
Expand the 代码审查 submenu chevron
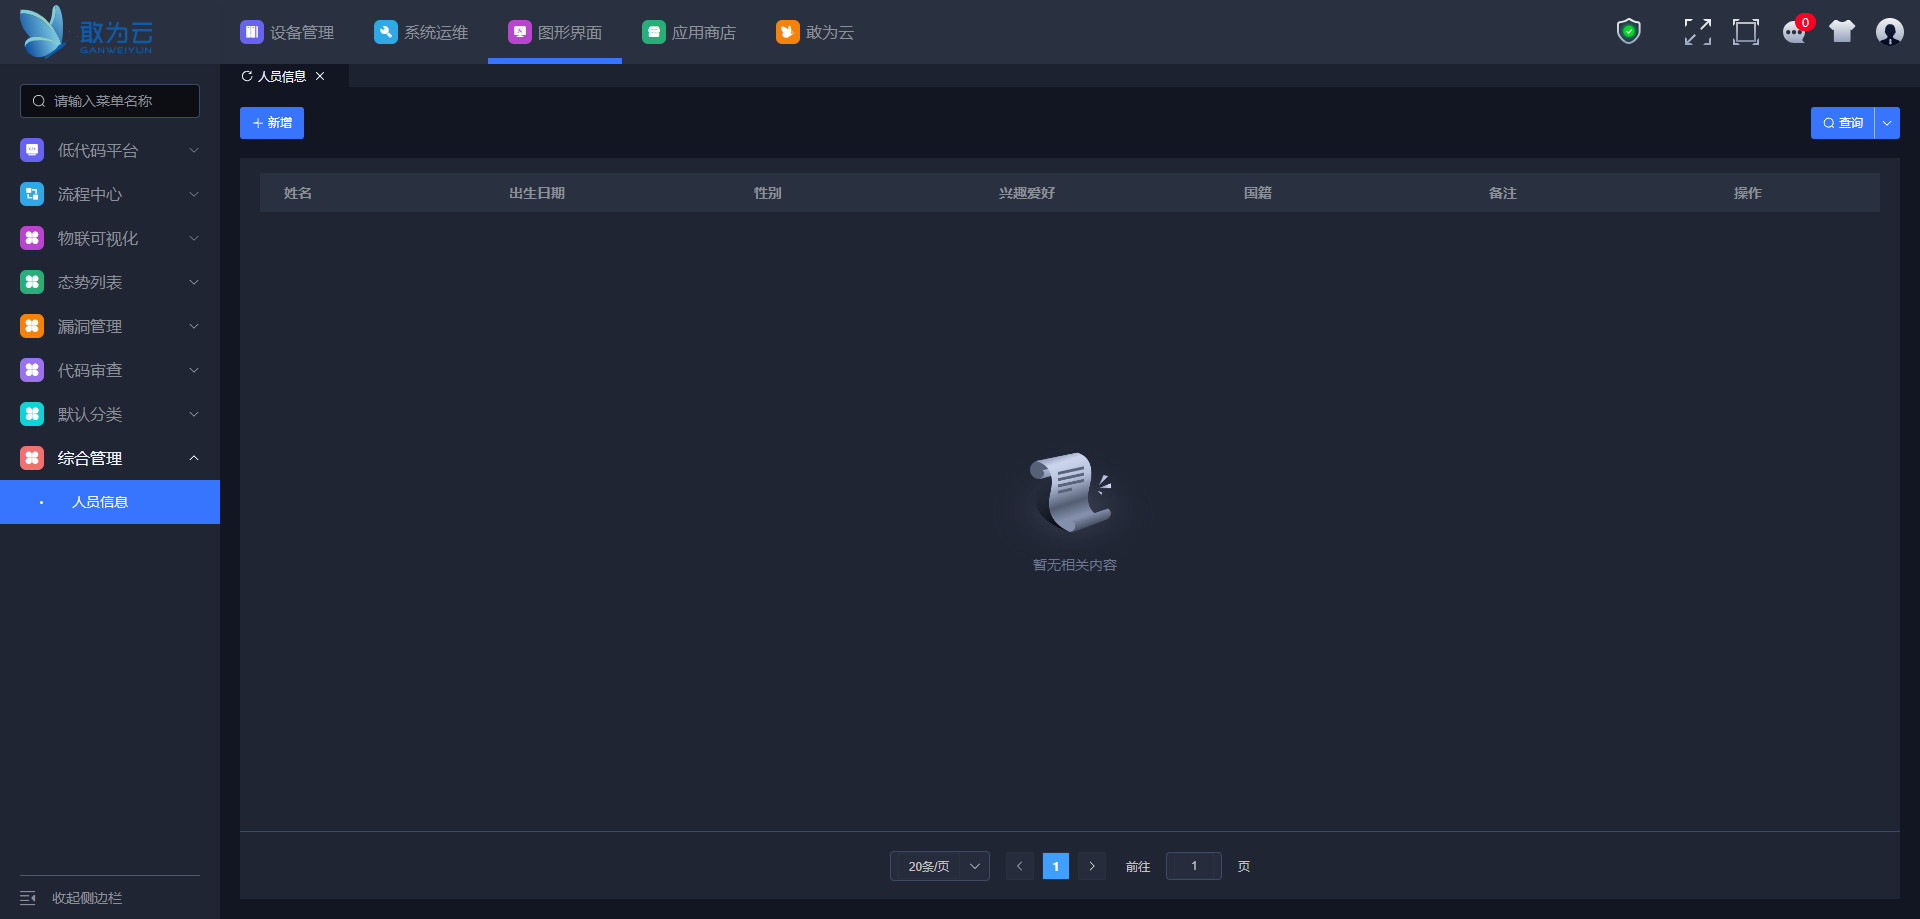point(194,370)
